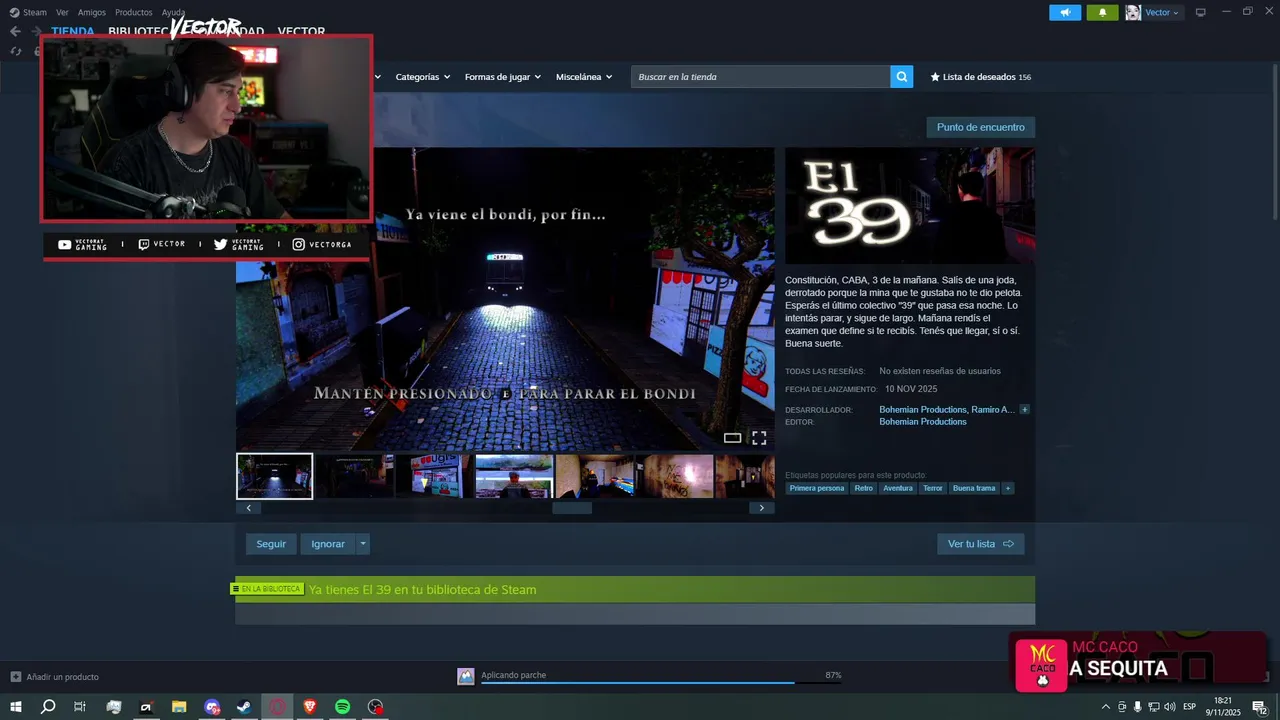Open Steam announcements megaphone icon
1280x720 pixels.
click(x=1065, y=12)
